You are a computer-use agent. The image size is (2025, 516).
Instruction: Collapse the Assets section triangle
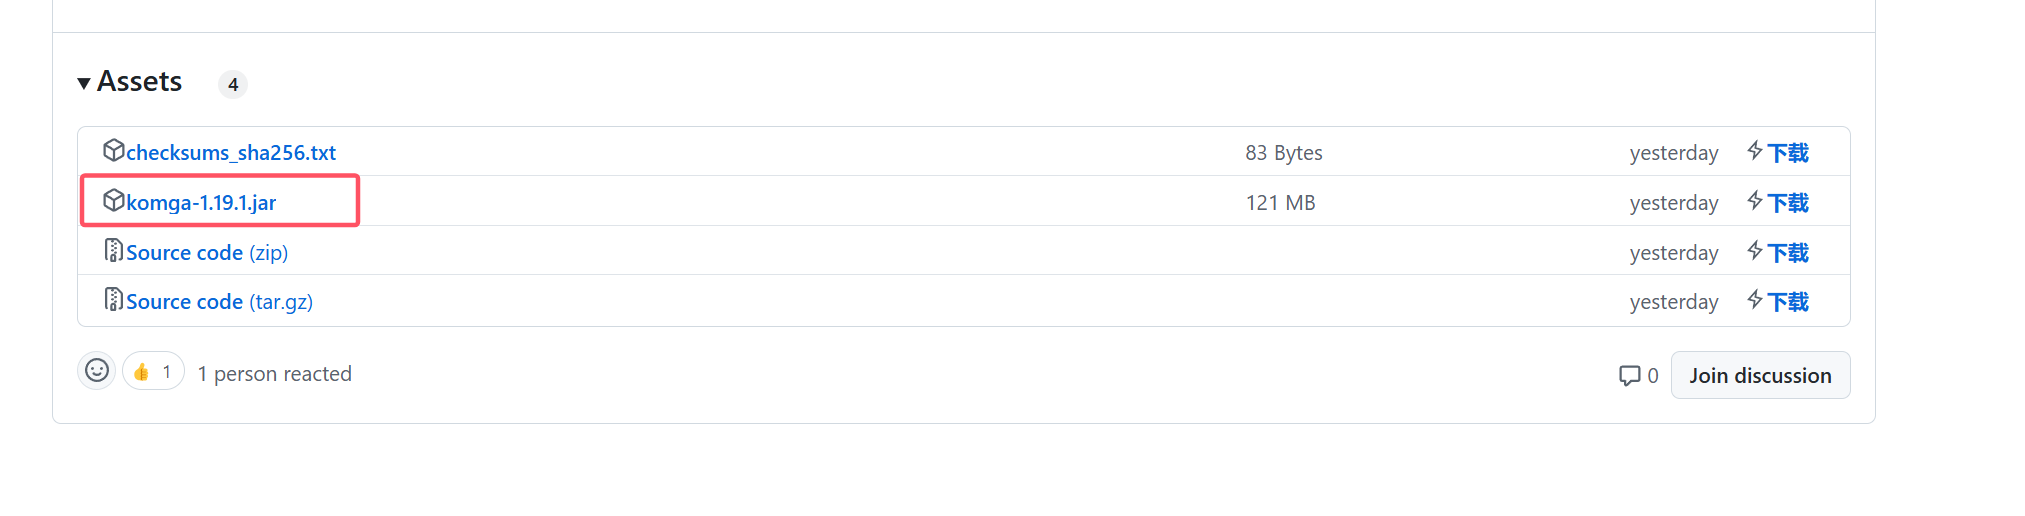pyautogui.click(x=84, y=83)
